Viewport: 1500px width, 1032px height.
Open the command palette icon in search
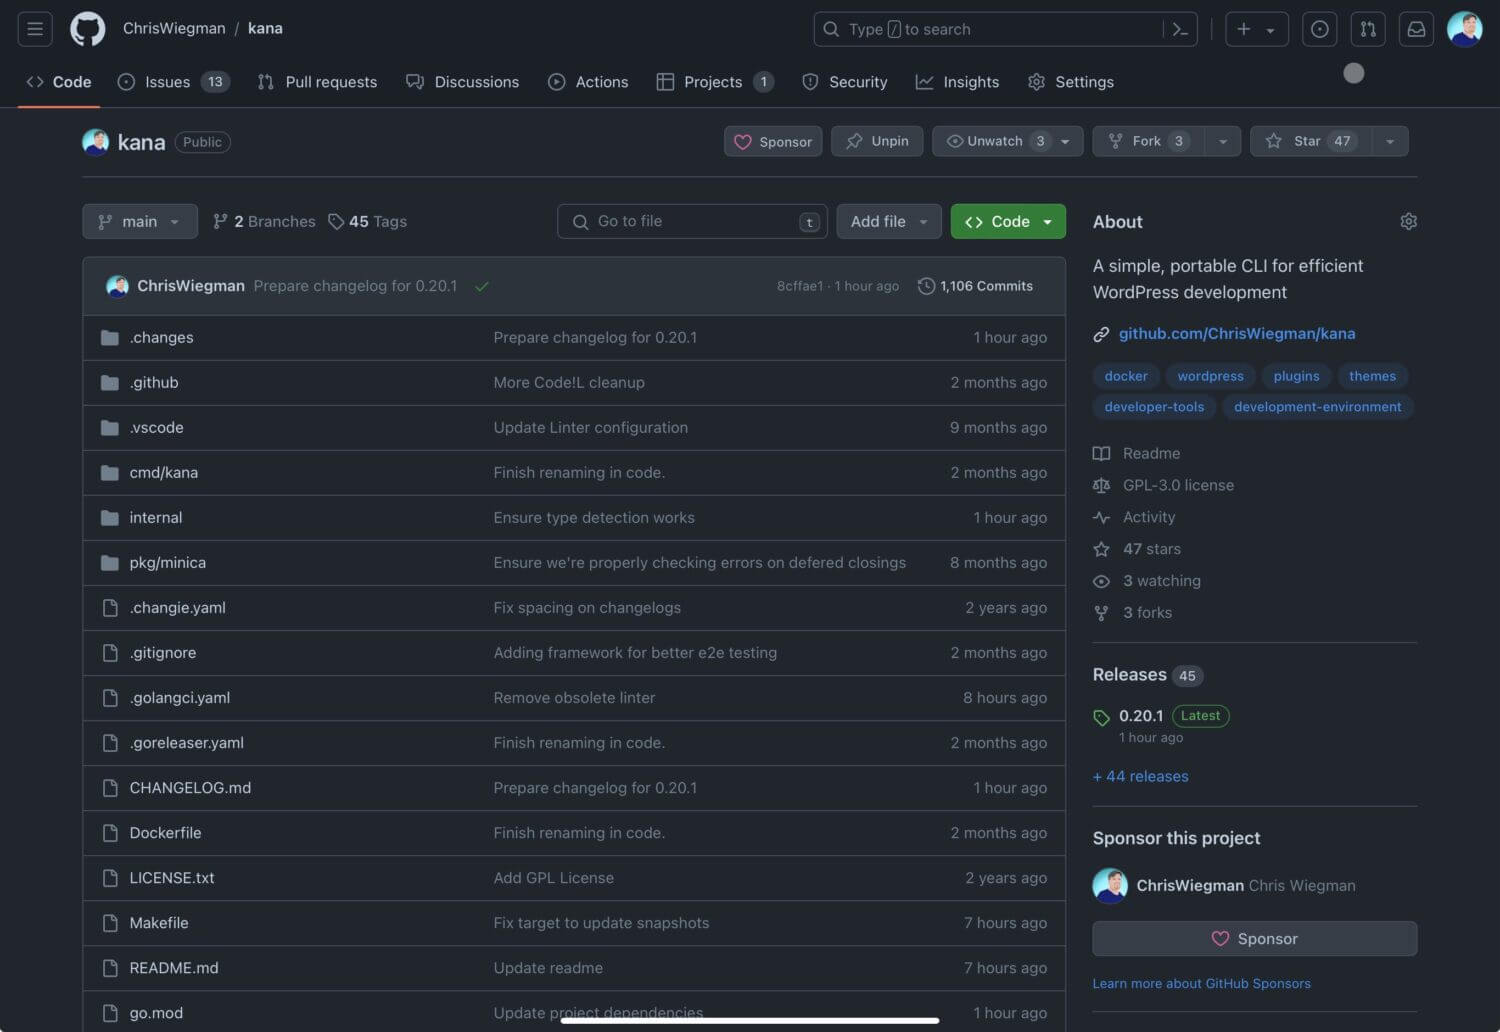click(1180, 29)
